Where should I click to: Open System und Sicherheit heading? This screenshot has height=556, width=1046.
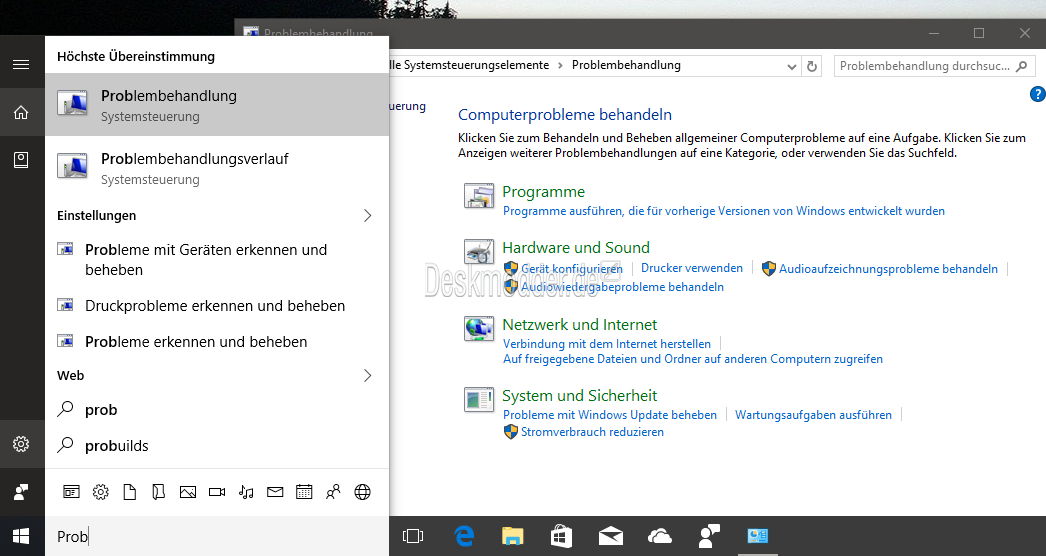[580, 396]
